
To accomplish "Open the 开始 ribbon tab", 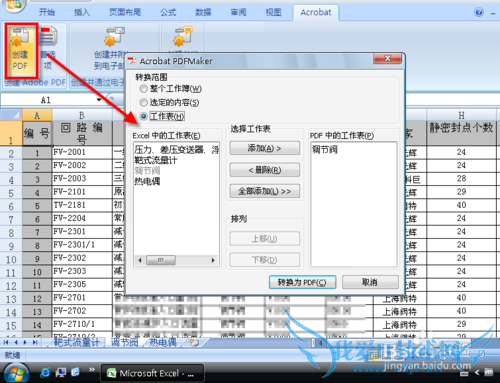I will (46, 13).
